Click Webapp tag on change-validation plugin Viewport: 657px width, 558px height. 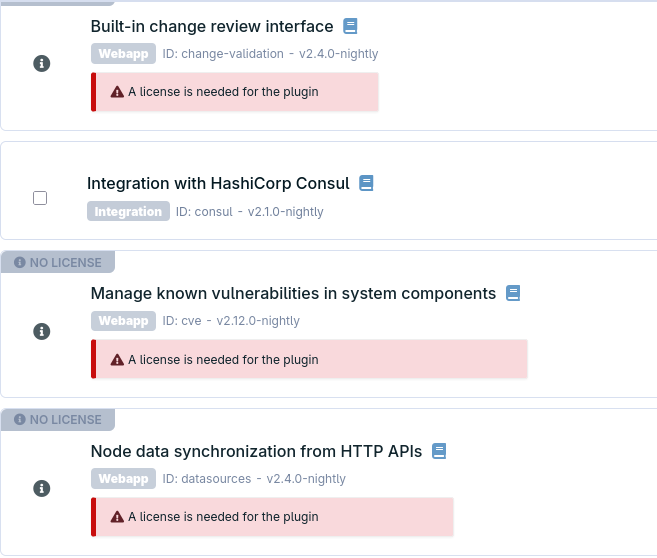pos(123,54)
